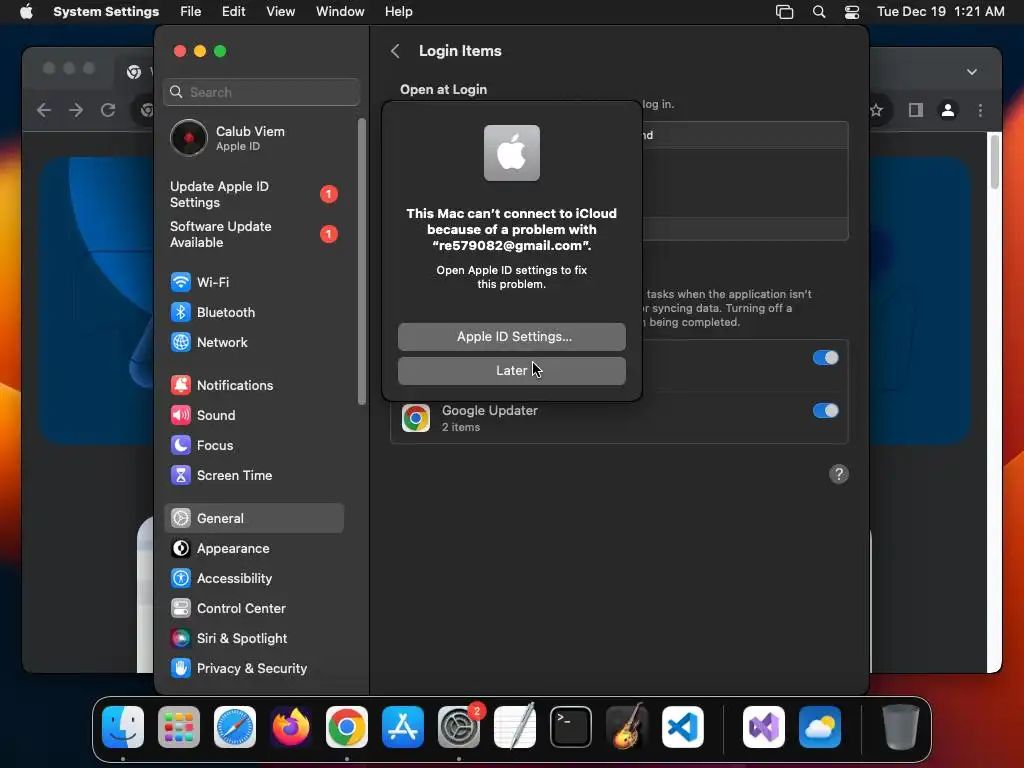Open Launchpad in the Dock
Viewport: 1024px width, 768px height.
click(x=179, y=727)
